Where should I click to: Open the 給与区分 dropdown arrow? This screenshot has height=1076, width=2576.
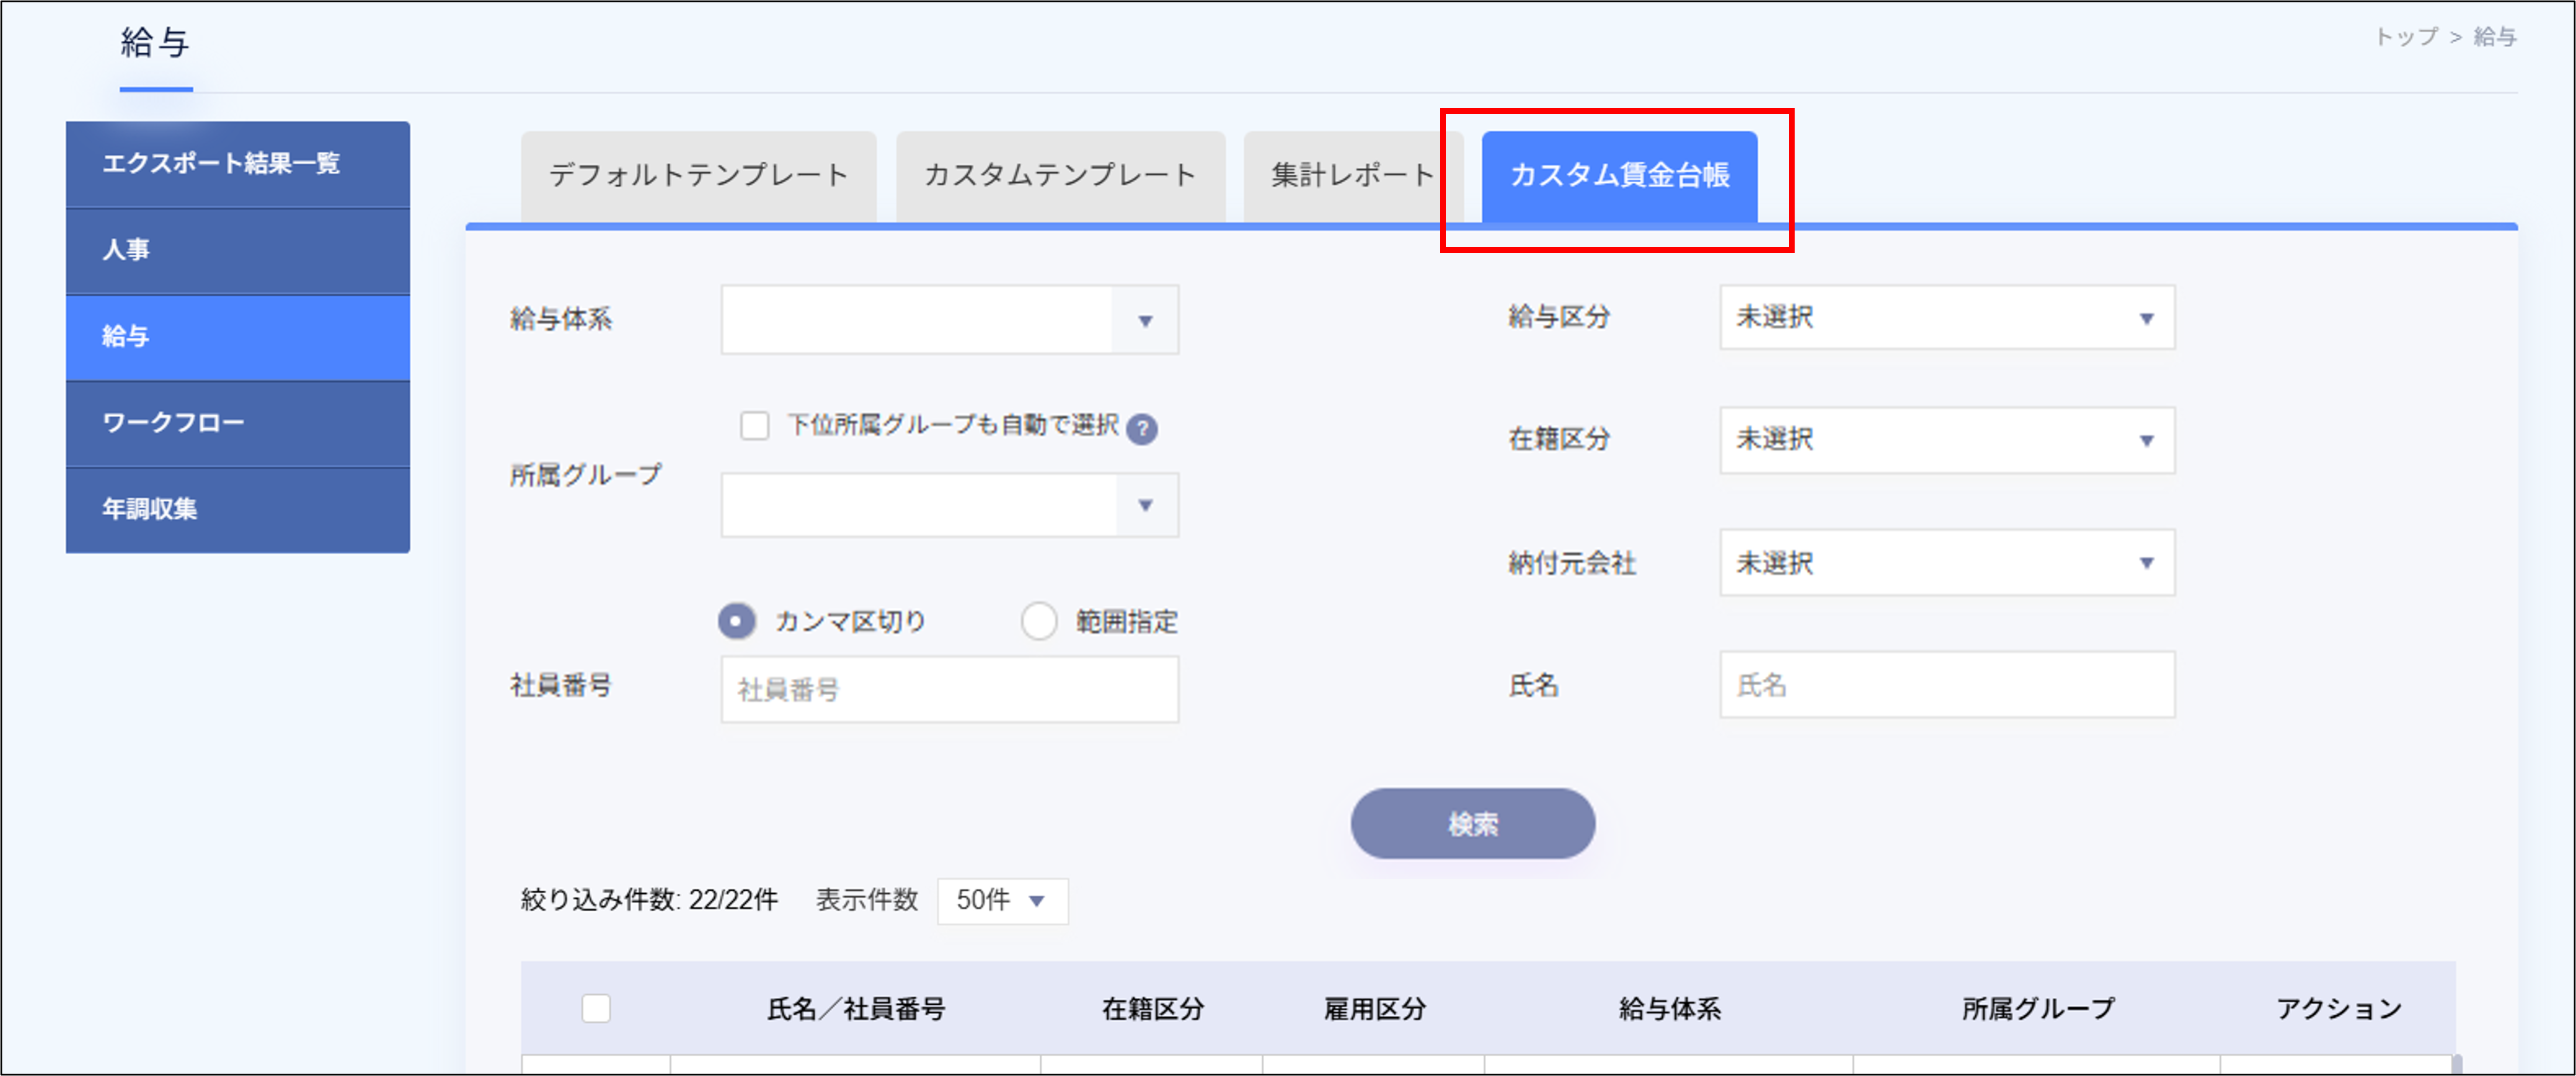click(x=2145, y=318)
